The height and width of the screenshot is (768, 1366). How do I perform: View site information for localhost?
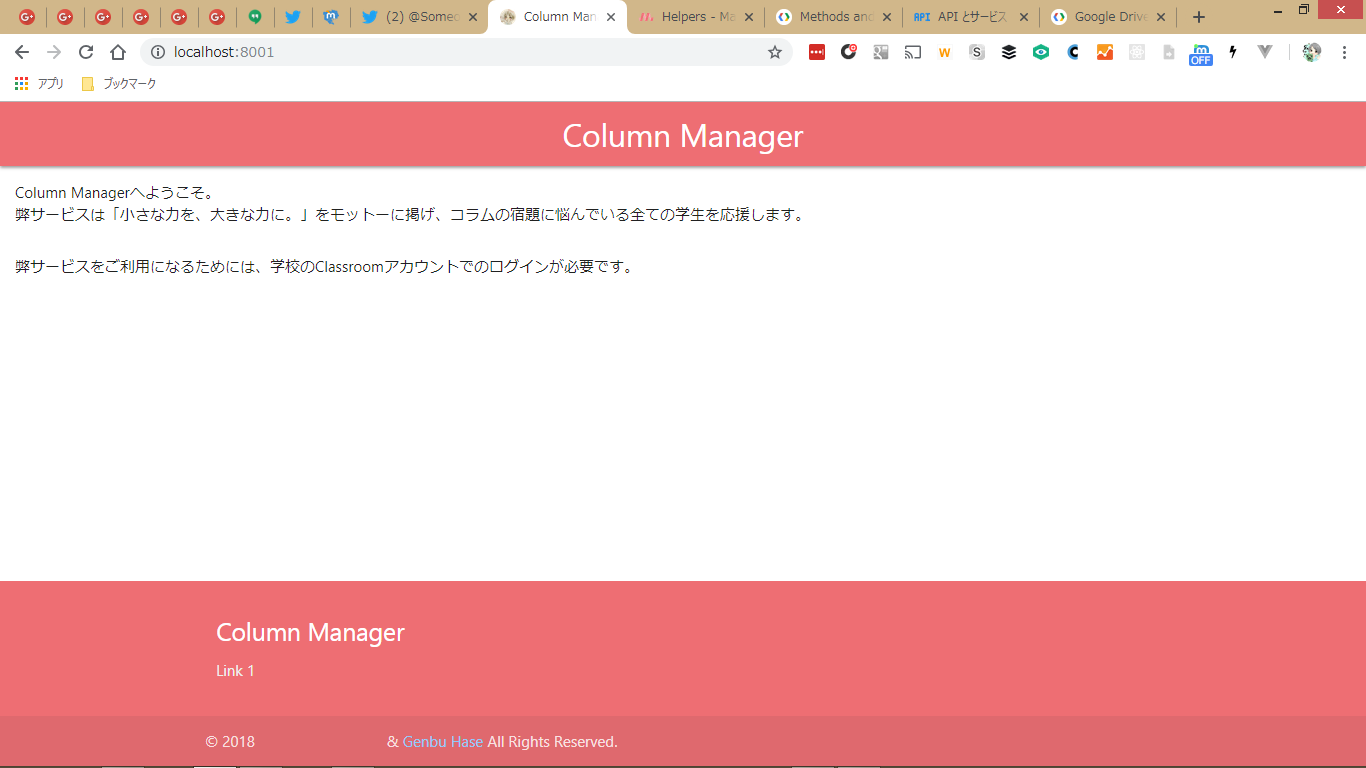pyautogui.click(x=157, y=52)
